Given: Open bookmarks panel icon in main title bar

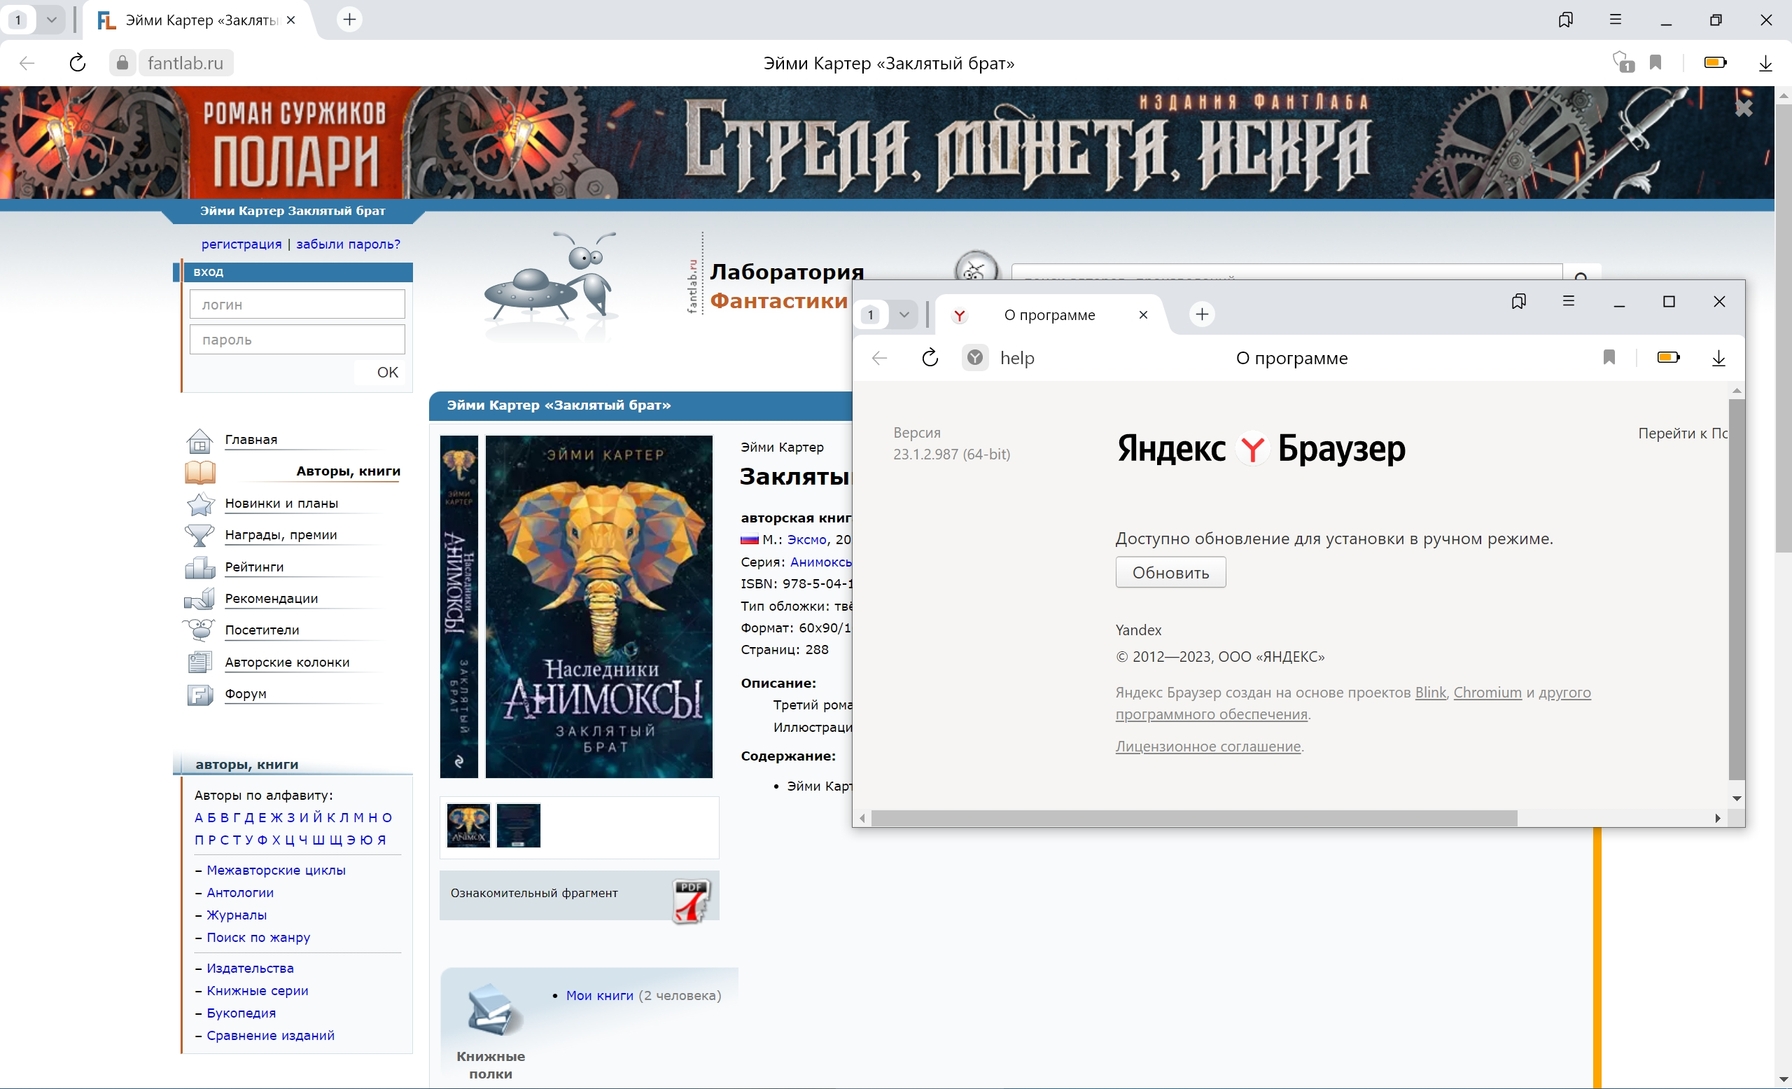Looking at the screenshot, I should (x=1566, y=19).
